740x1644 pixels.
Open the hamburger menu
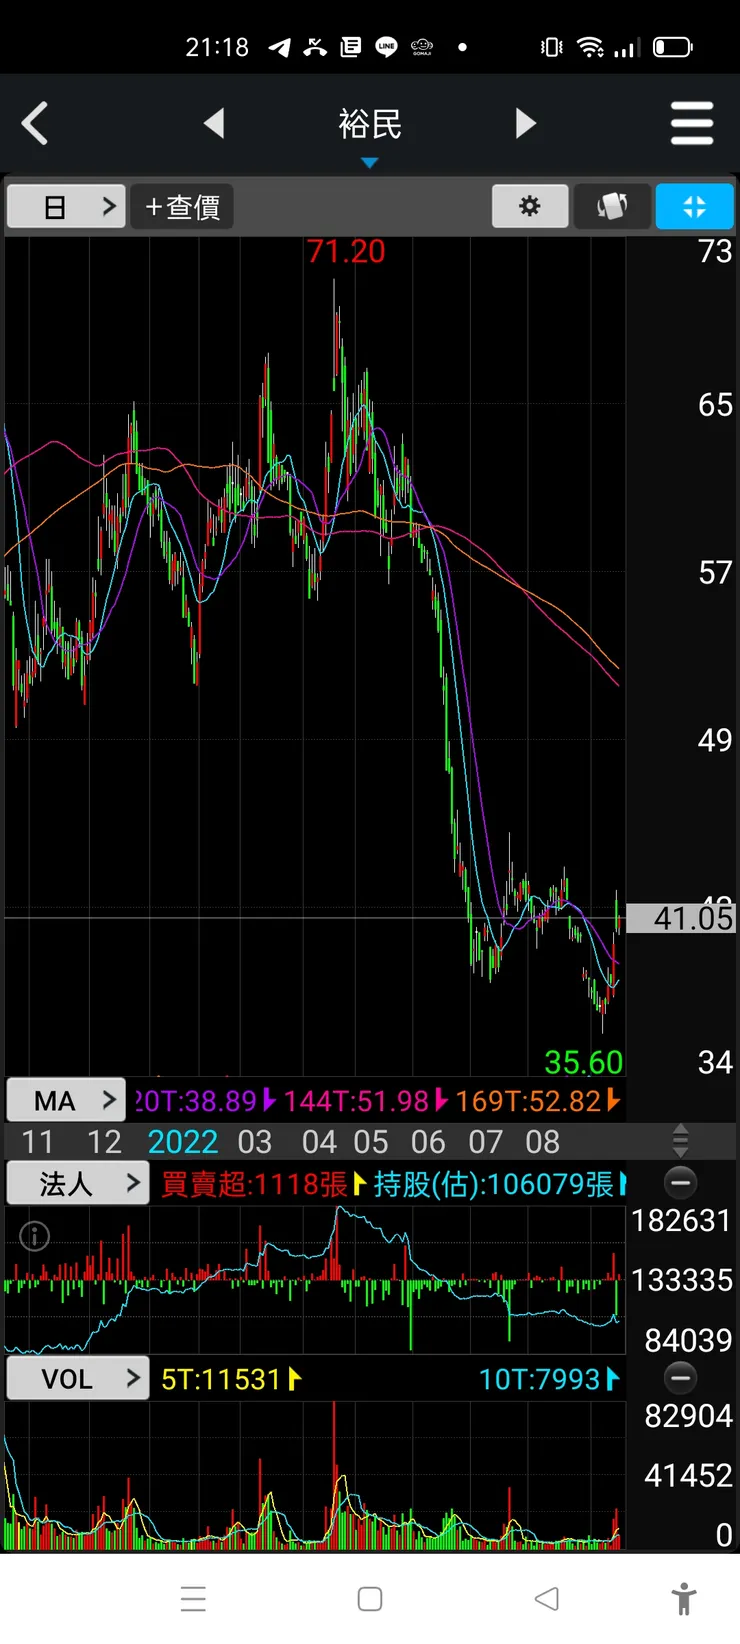[x=692, y=123]
